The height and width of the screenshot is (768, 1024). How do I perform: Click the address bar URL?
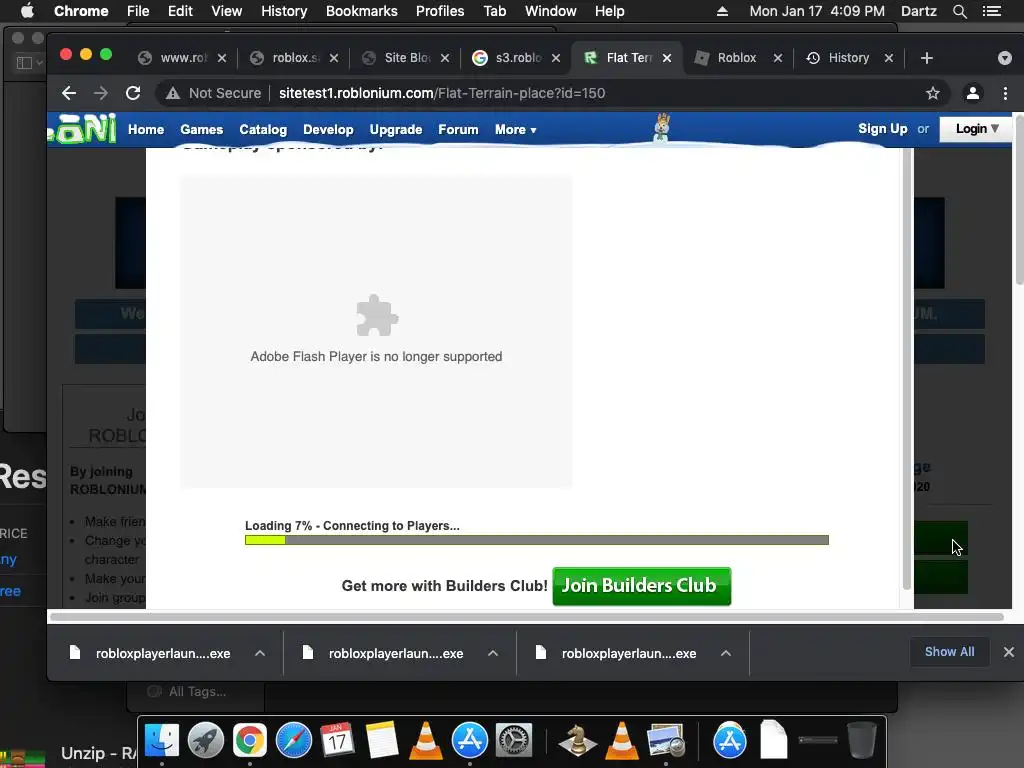pos(442,93)
